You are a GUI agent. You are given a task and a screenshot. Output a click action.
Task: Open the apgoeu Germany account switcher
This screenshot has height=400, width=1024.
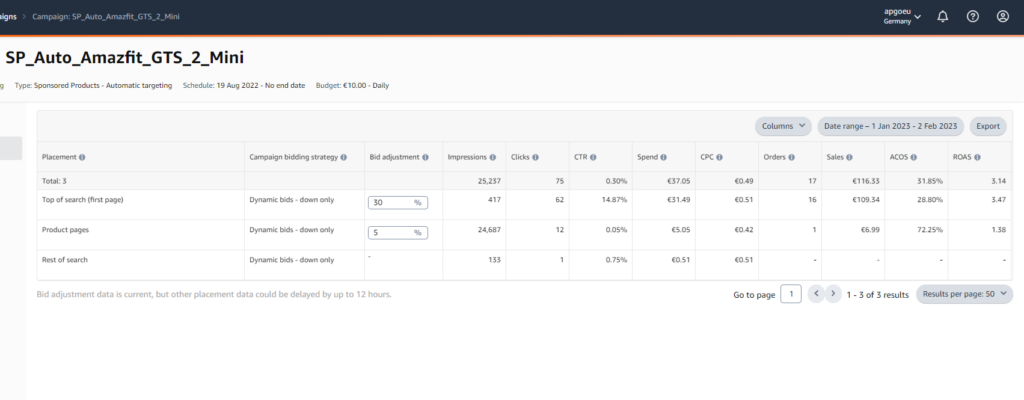click(902, 17)
